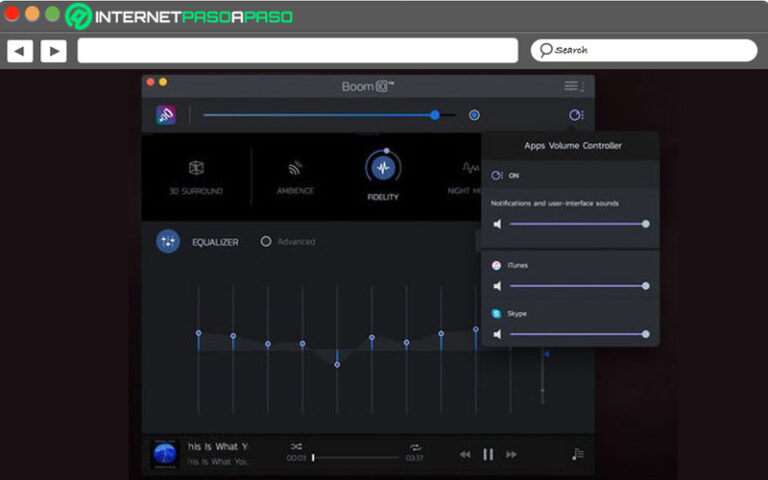The image size is (768, 480).
Task: Select the 3D Surround effect icon
Action: pyautogui.click(x=196, y=169)
